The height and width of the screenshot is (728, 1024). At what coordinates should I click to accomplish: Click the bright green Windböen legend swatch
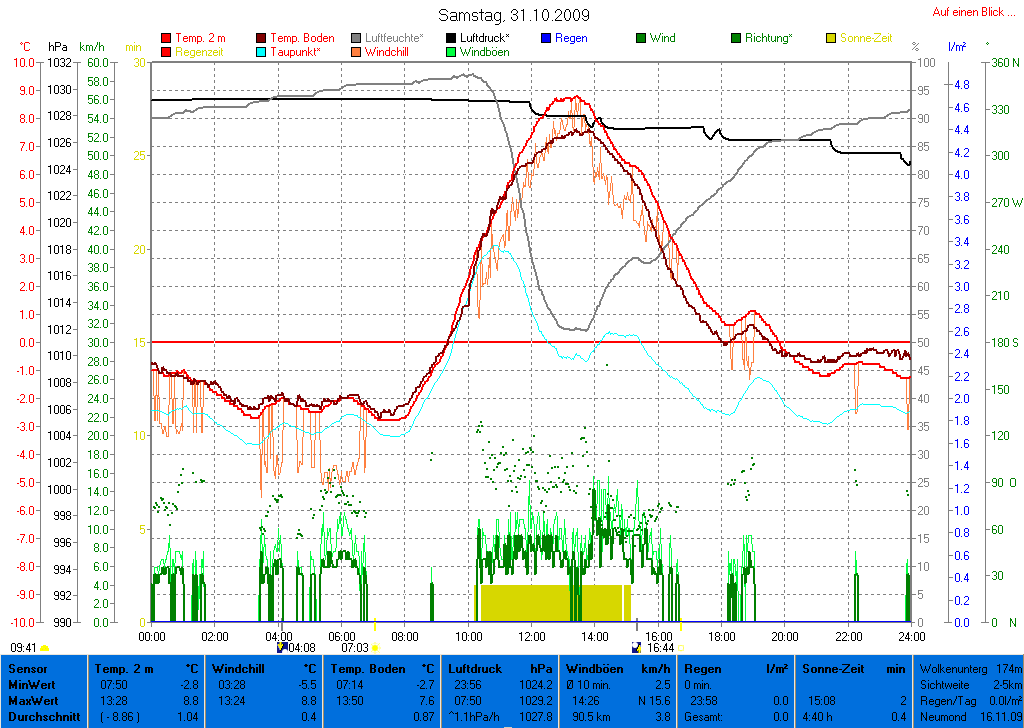click(451, 51)
